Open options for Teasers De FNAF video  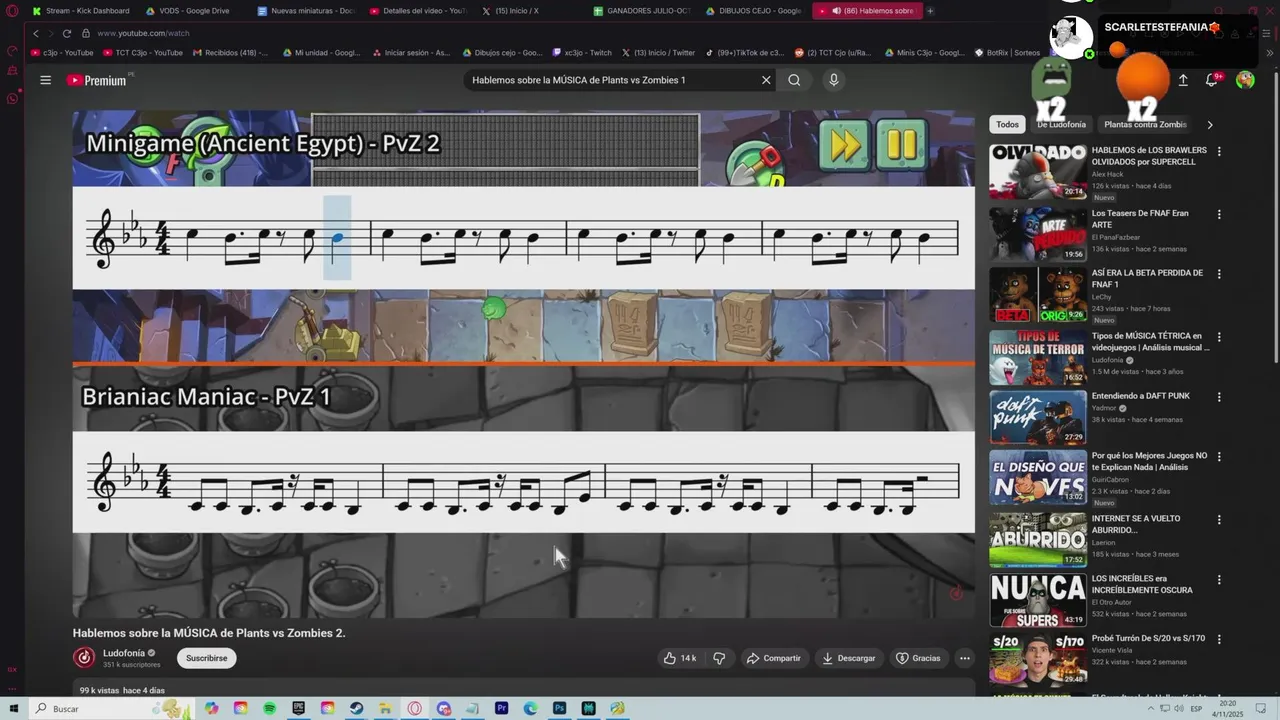[x=1219, y=214]
